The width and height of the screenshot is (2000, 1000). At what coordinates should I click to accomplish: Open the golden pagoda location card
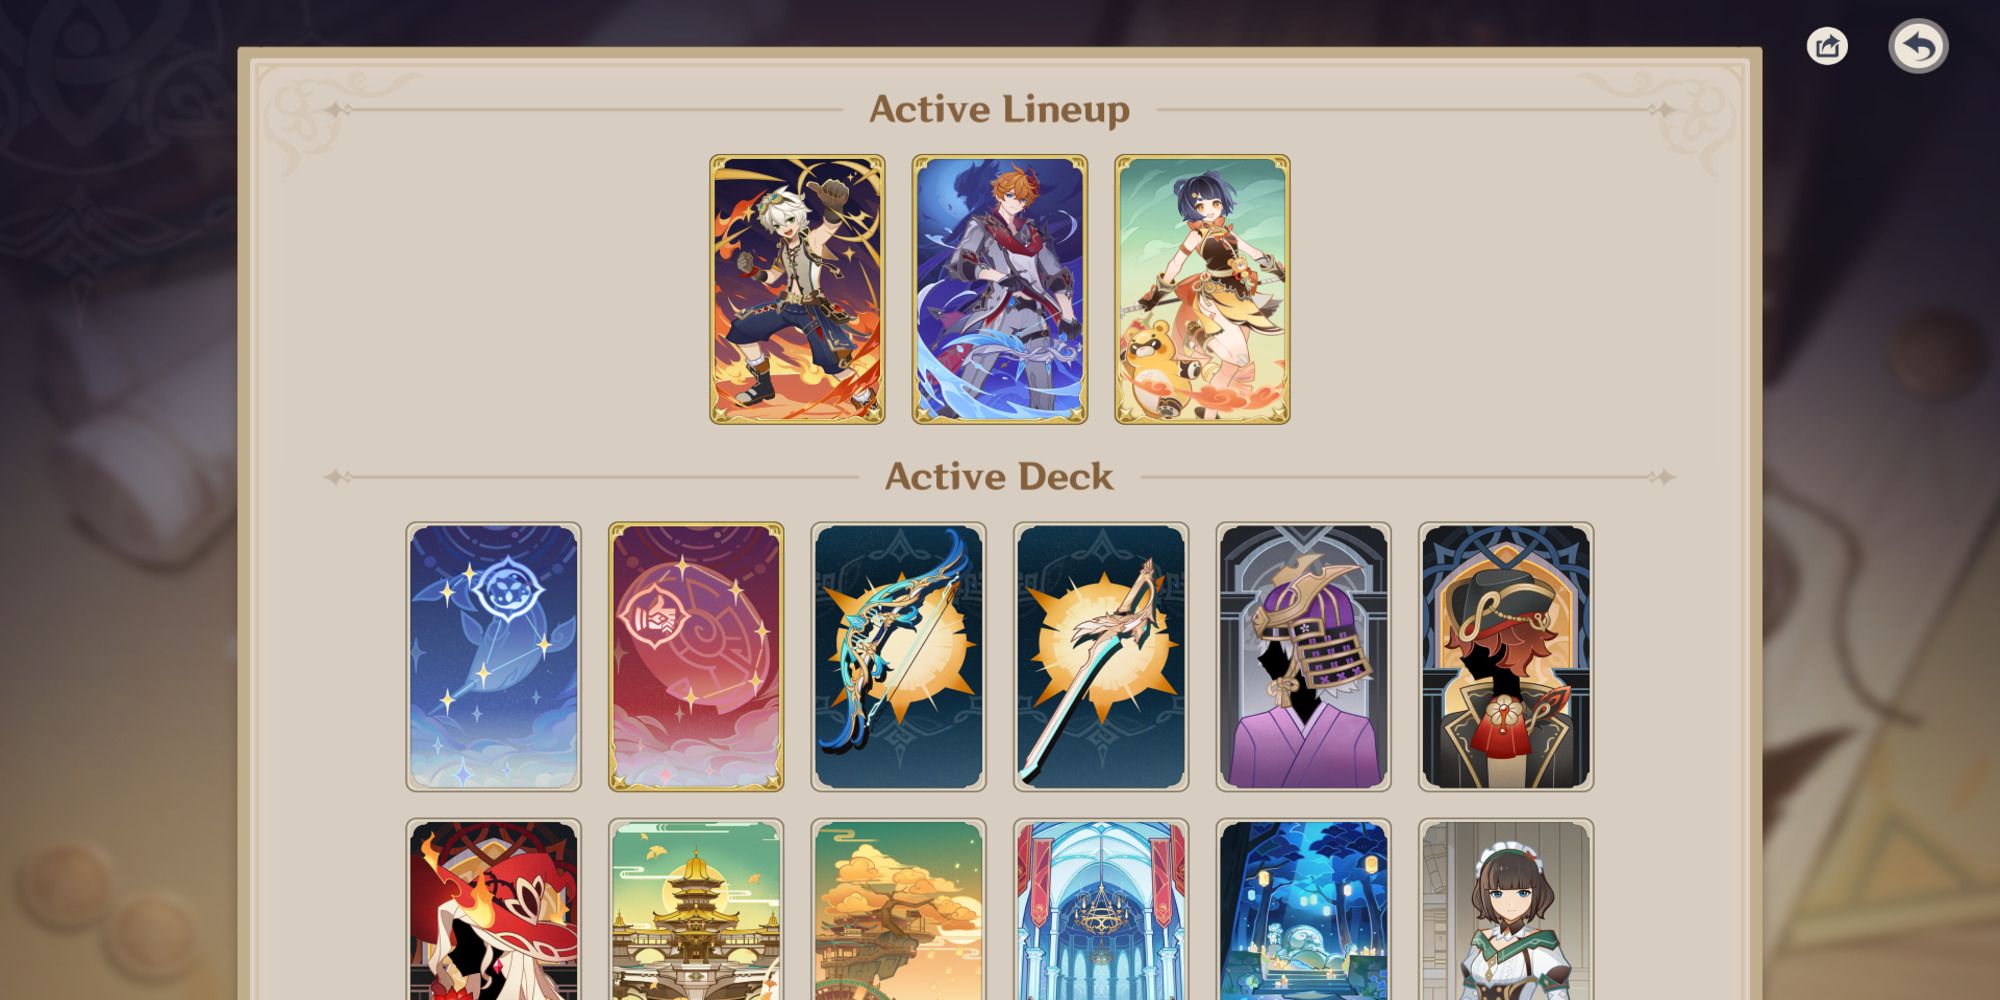[696, 909]
